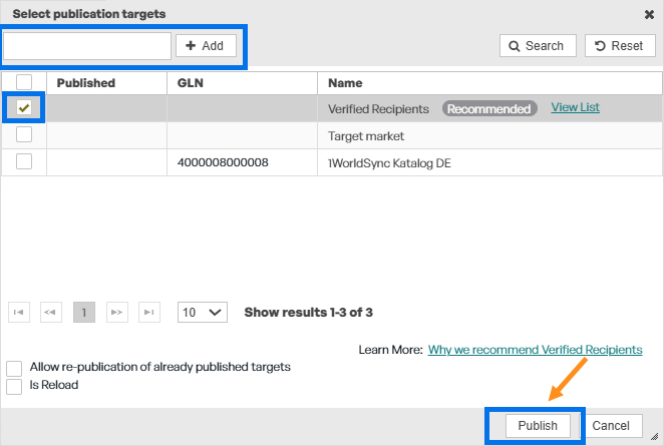Viewport: 664px width, 446px height.
Task: Check the 1WorldSync Katalog DE row
Action: coord(24,161)
